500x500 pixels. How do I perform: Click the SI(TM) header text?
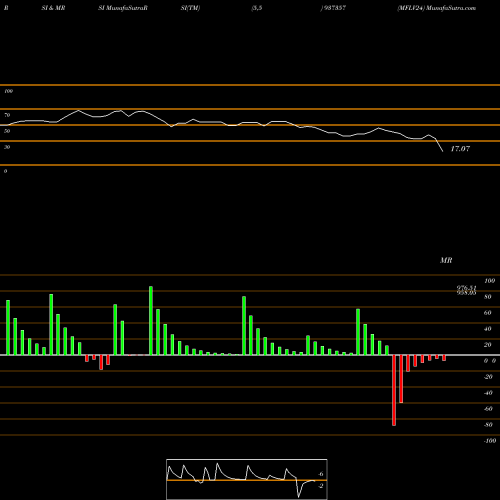pyautogui.click(x=190, y=8)
